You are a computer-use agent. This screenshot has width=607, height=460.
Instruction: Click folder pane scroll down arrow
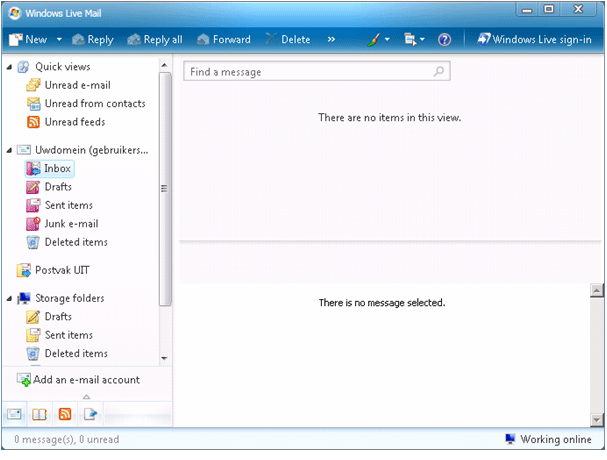[164, 358]
